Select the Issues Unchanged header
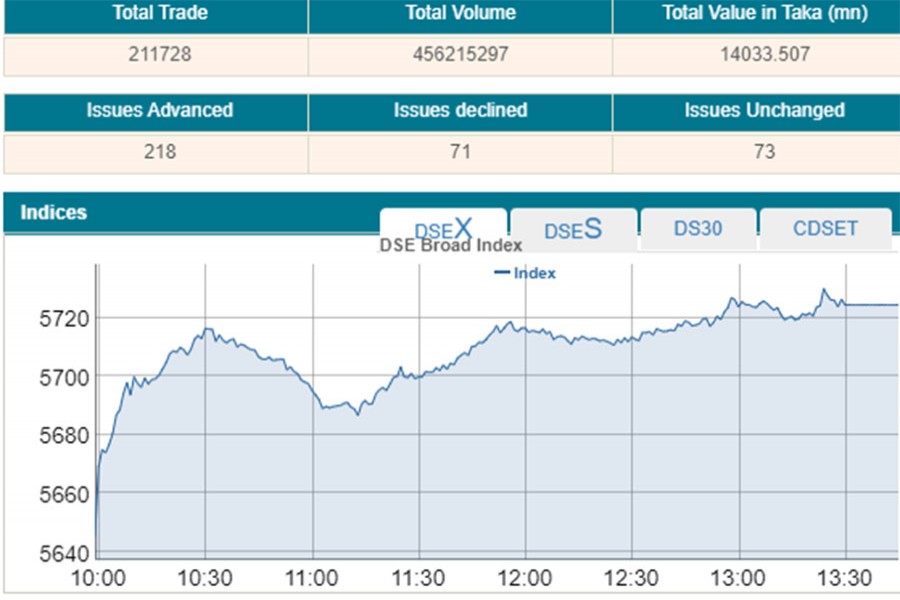Image resolution: width=900 pixels, height=600 pixels. 765,110
